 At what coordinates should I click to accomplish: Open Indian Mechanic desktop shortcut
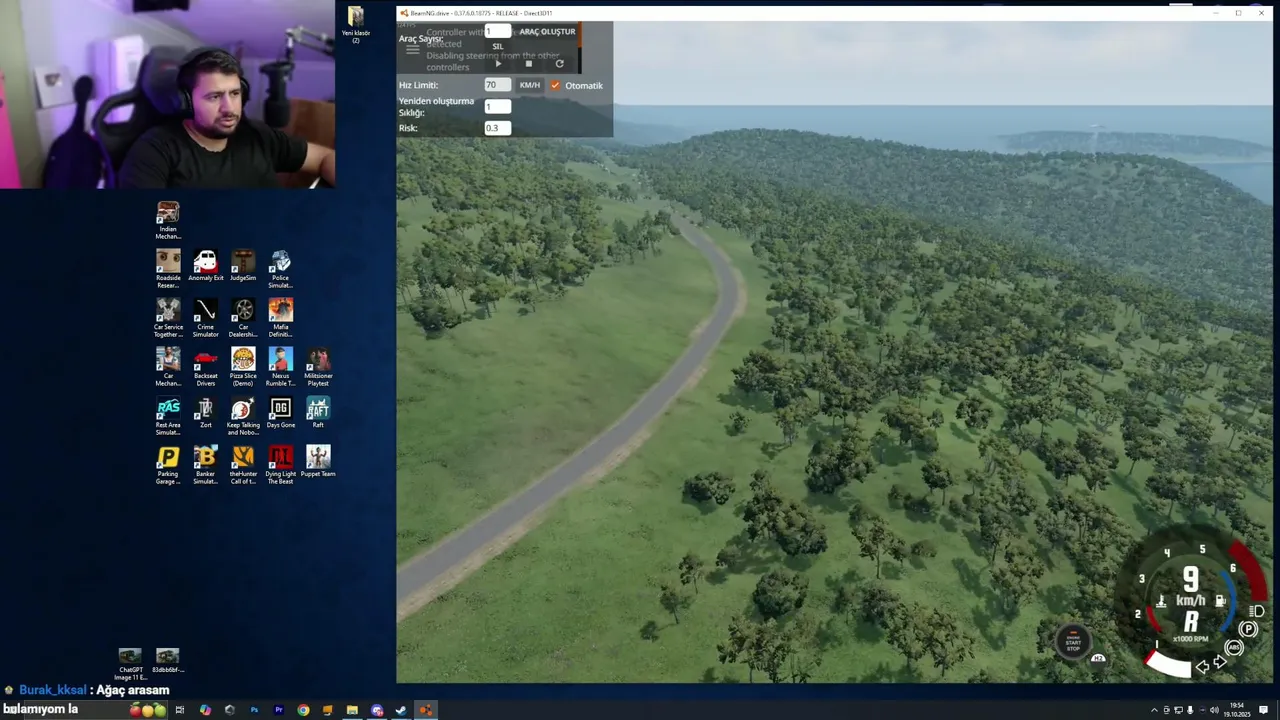(168, 220)
